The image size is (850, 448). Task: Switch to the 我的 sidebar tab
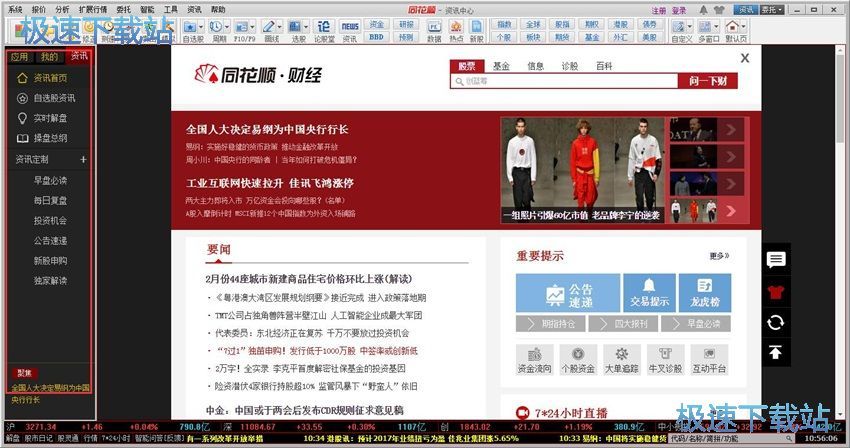[x=49, y=56]
